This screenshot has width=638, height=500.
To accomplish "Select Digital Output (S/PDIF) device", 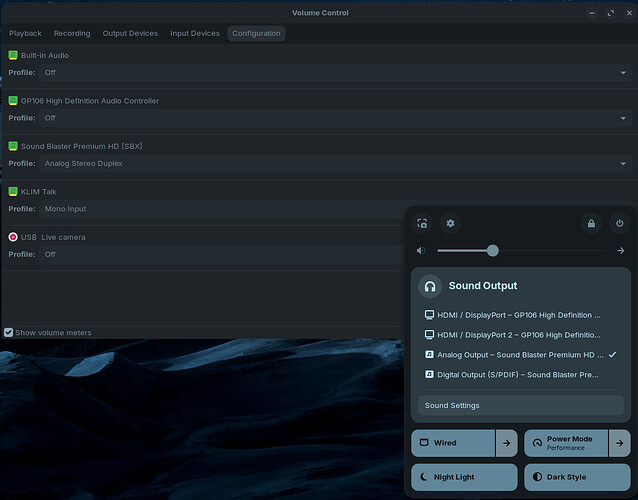I will tap(521, 375).
